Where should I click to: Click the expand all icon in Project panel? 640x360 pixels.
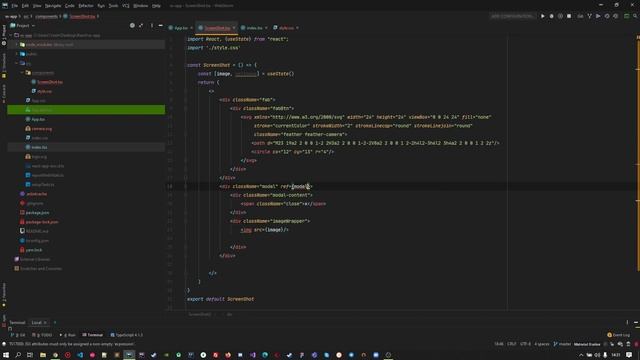[141, 25]
